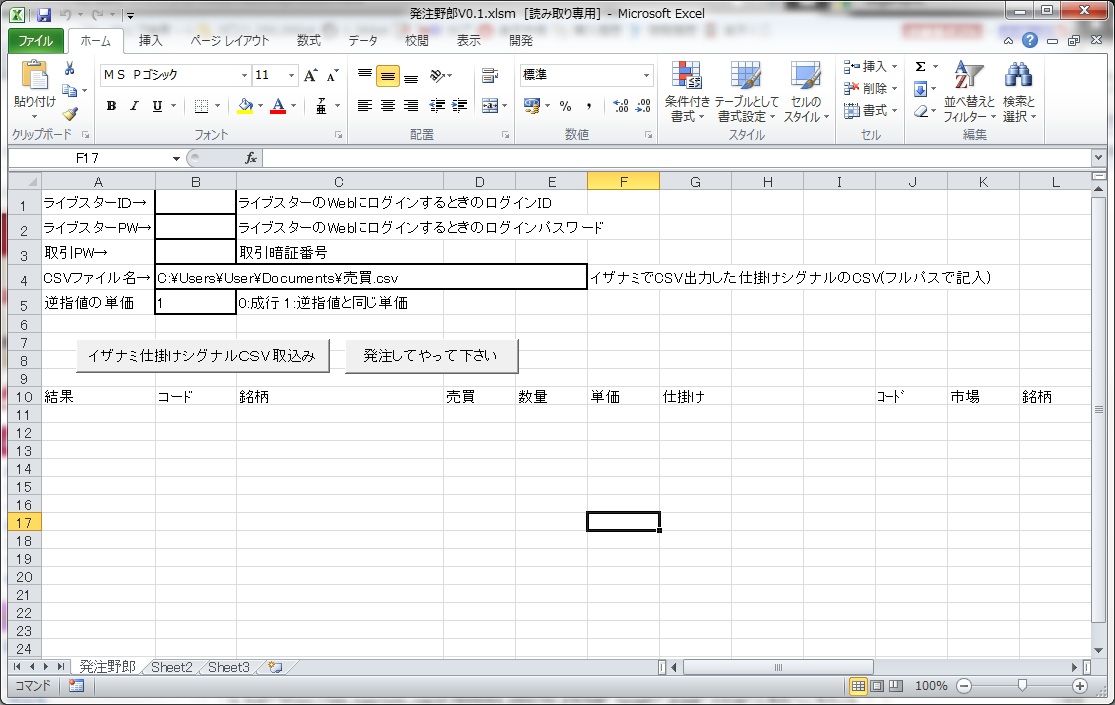Apply comma style number format
Viewport: 1115px width, 705px height.
[x=588, y=106]
